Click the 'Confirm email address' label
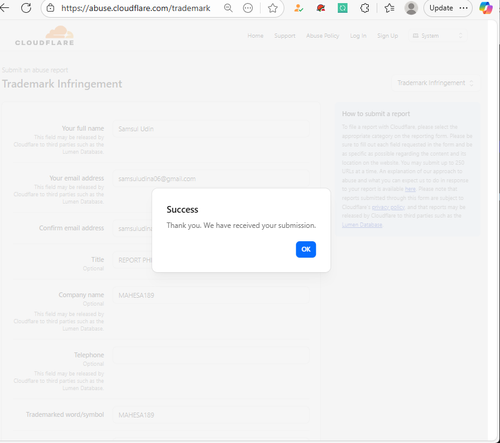The height and width of the screenshot is (443, 500). [71, 228]
